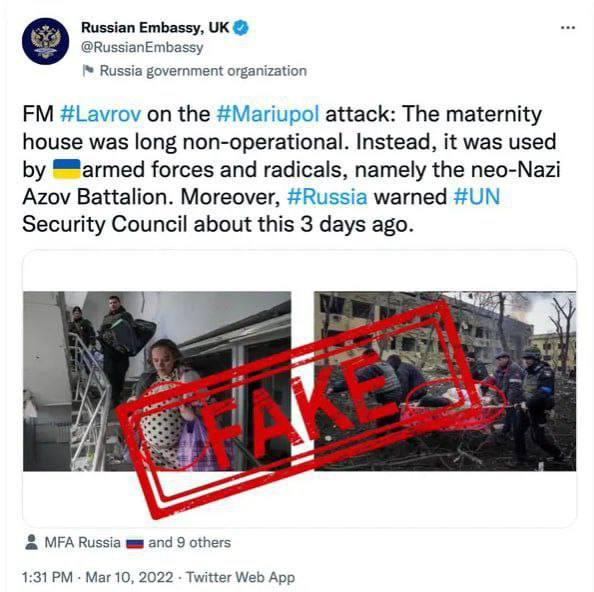Open the left photo of woman on stairs

click(157, 381)
